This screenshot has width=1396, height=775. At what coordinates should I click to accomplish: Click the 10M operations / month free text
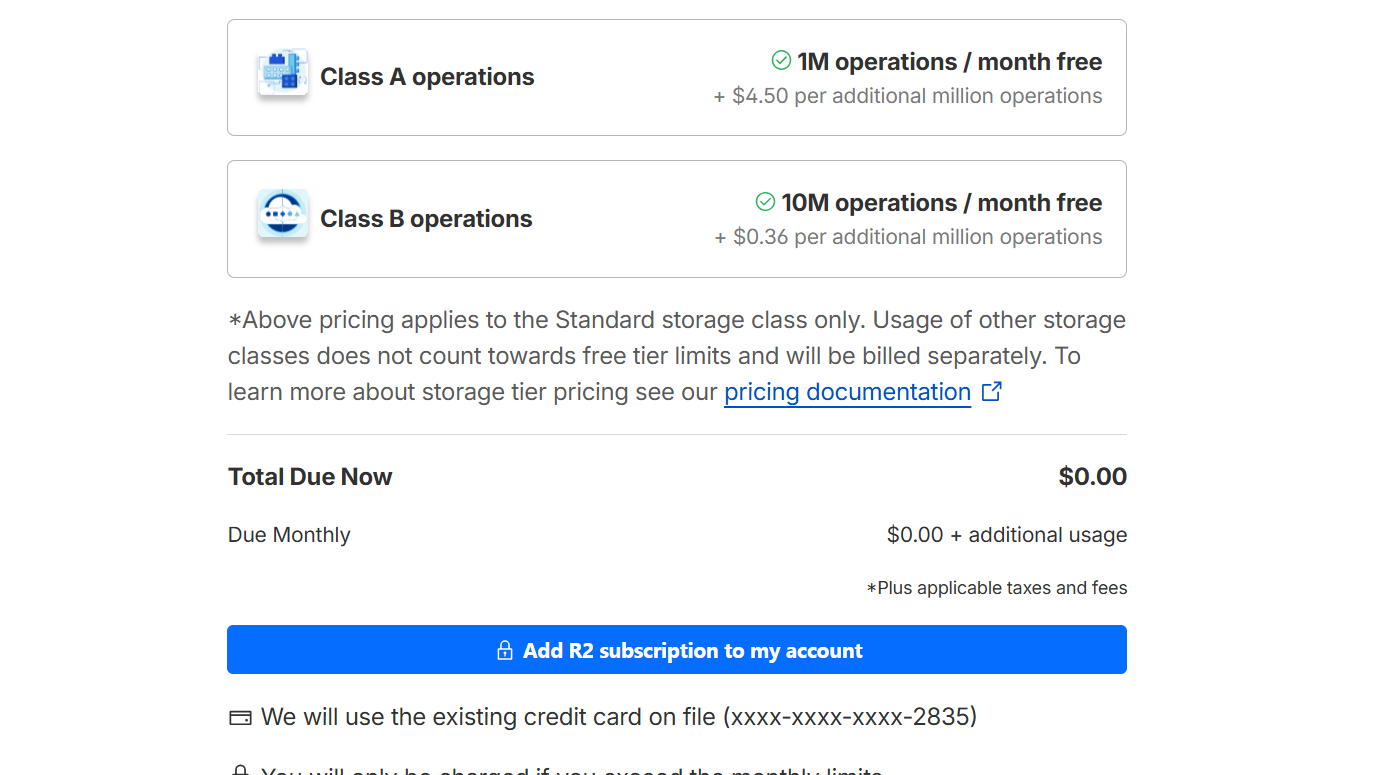point(941,203)
